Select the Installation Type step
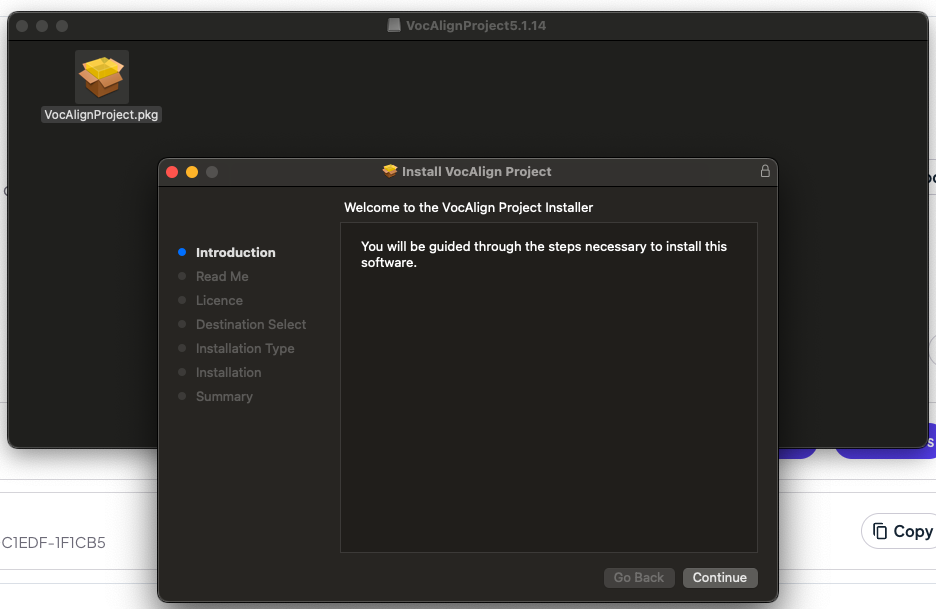 click(x=245, y=349)
